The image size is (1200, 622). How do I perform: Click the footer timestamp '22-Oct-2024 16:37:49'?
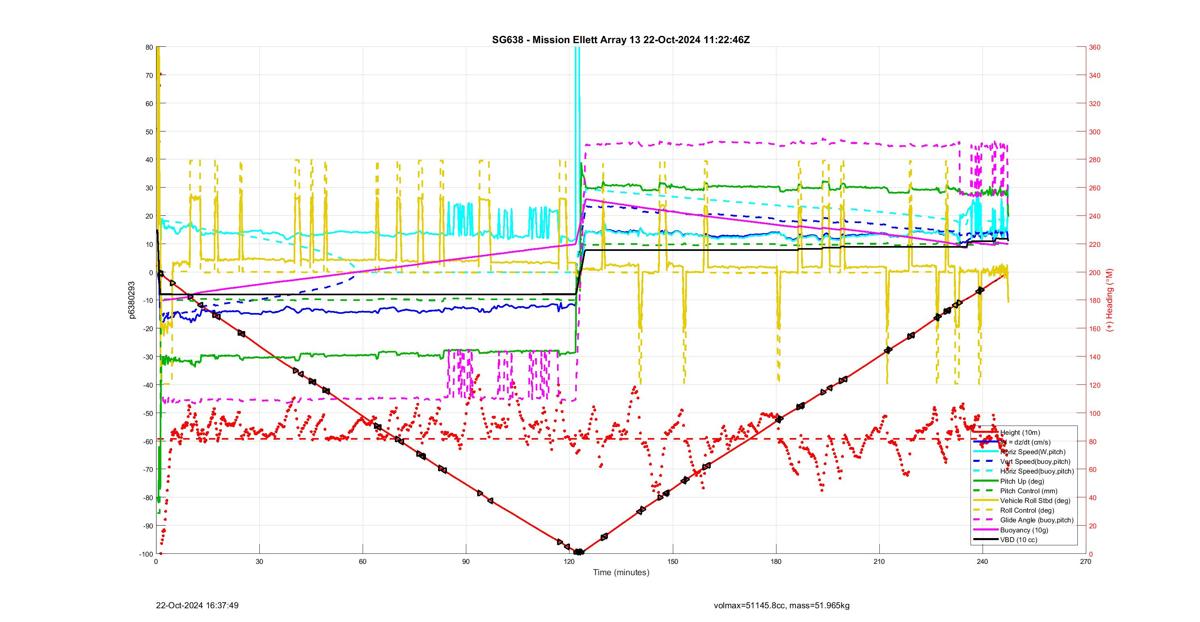point(197,605)
